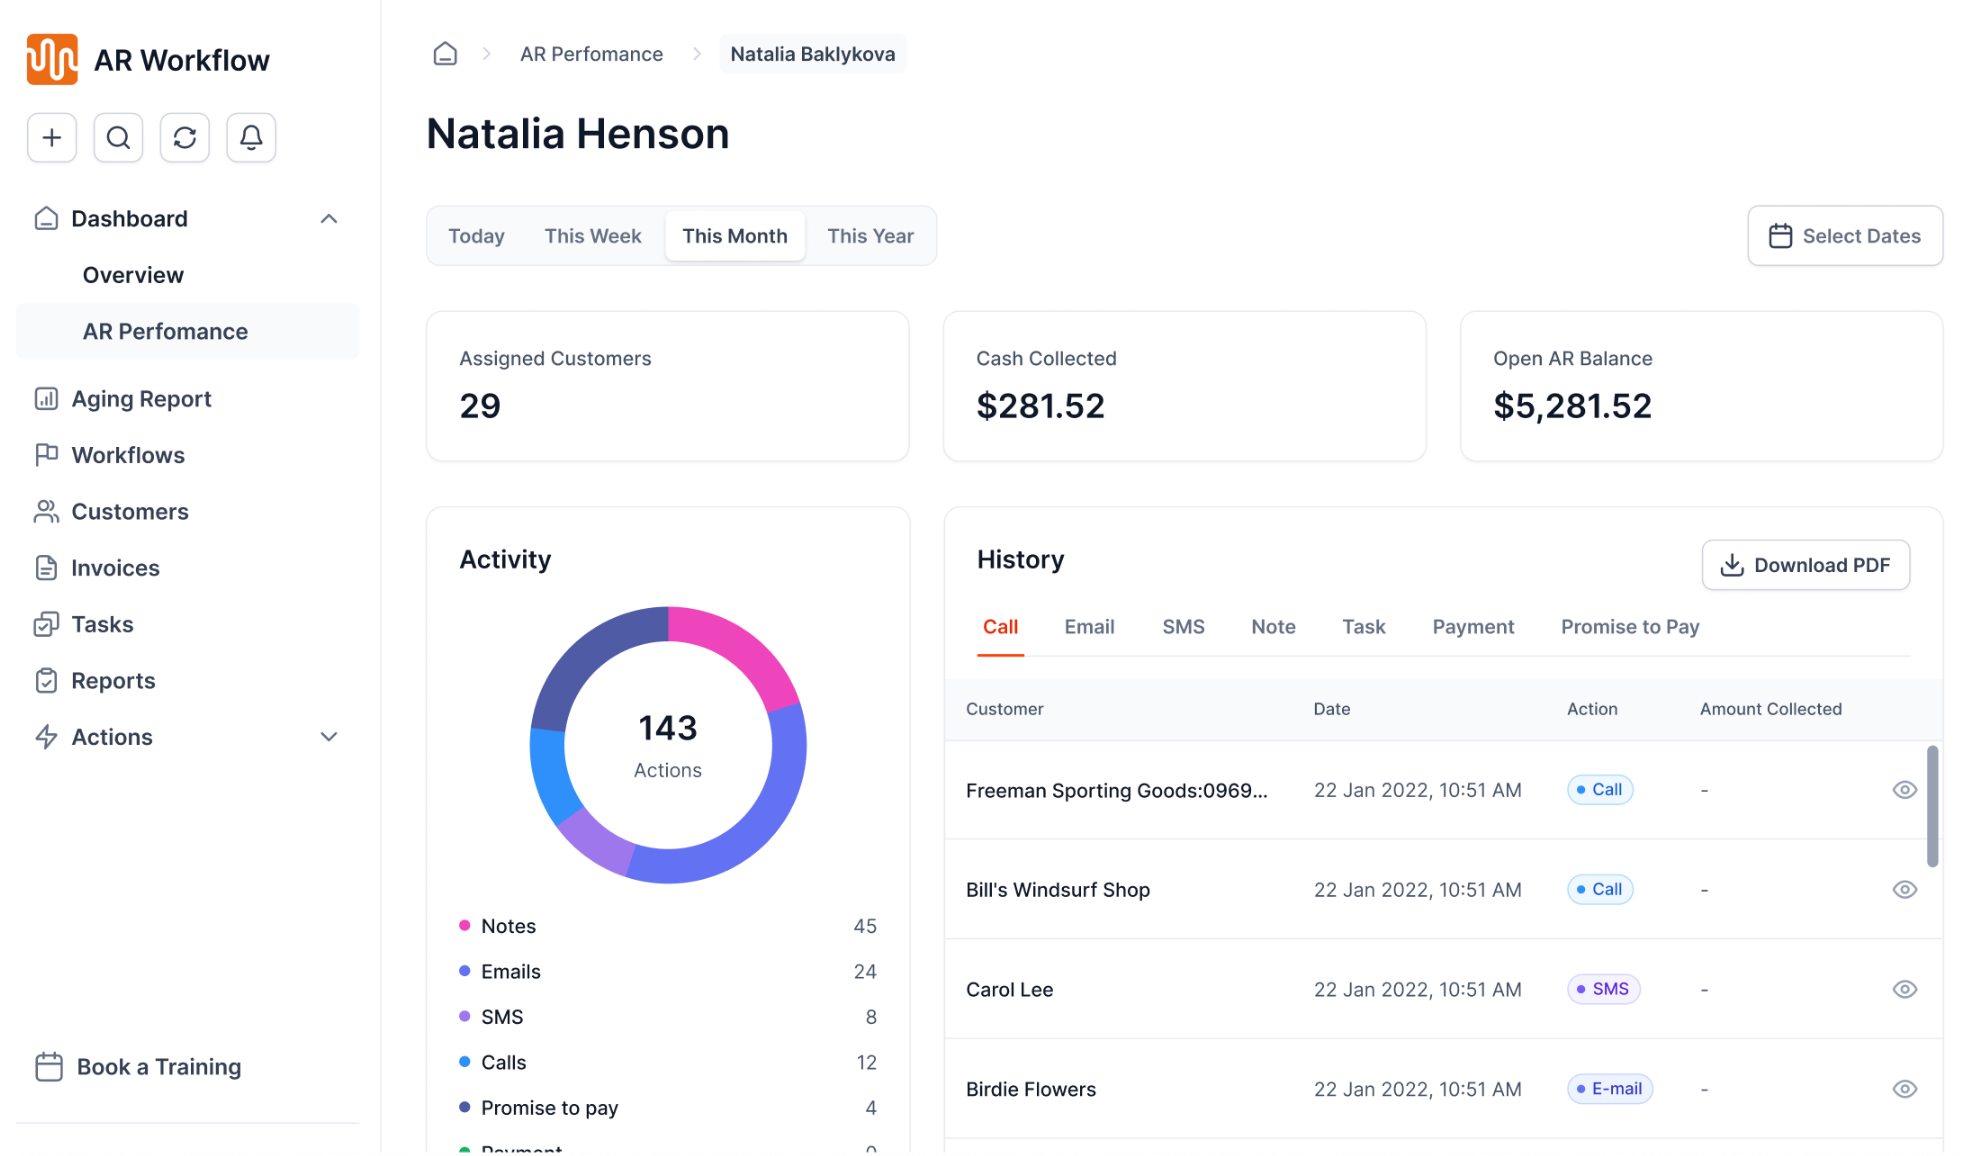Expand the Actions section chevron

click(329, 737)
